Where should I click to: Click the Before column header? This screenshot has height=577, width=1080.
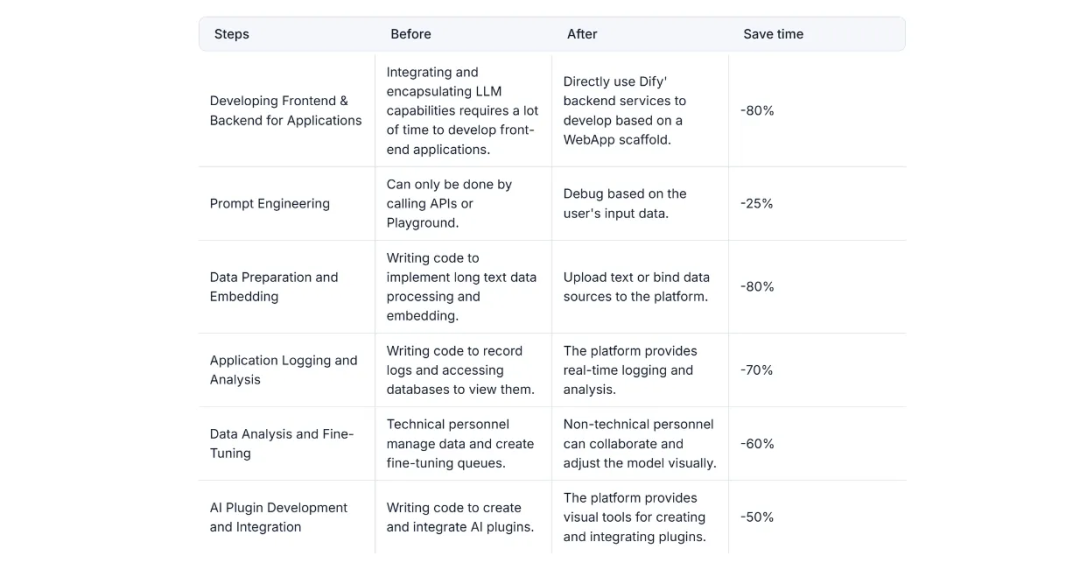[411, 34]
